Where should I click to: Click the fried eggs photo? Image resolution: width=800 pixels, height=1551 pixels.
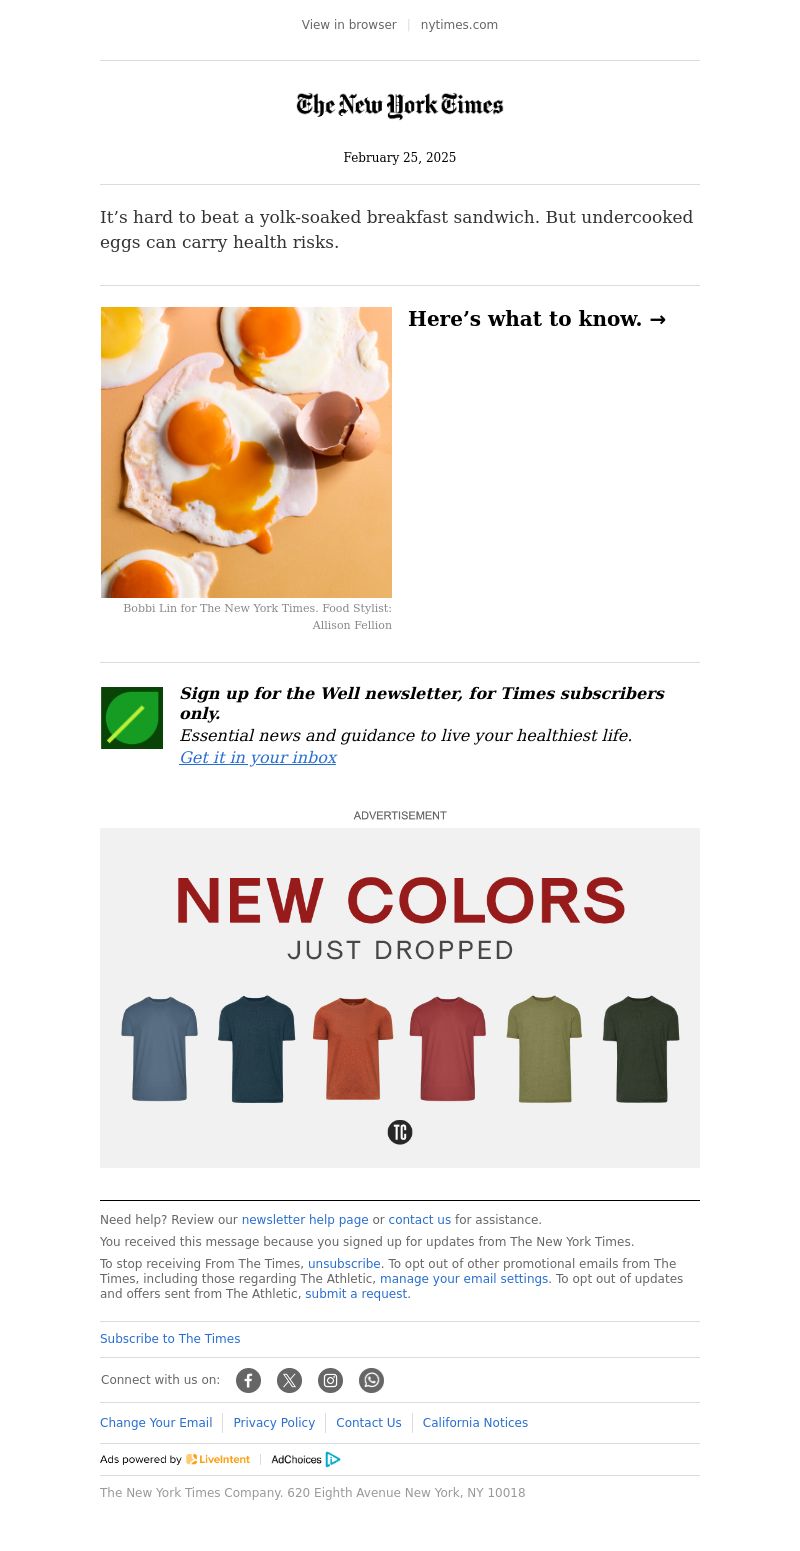point(246,452)
